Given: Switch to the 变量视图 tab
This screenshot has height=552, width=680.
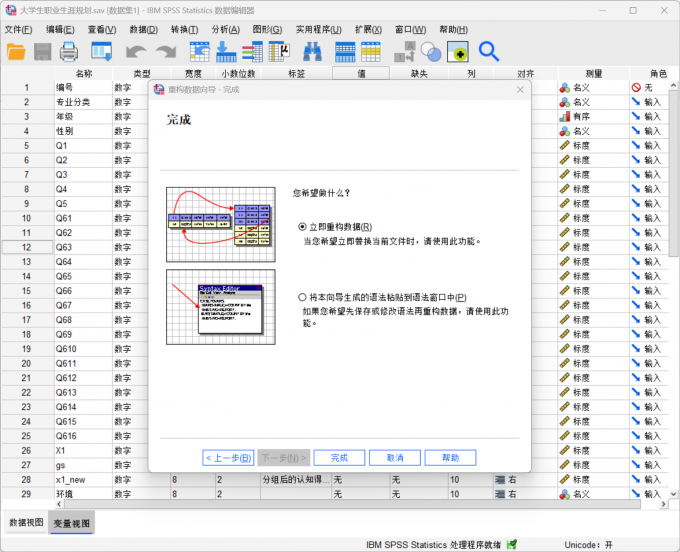Looking at the screenshot, I should click(x=72, y=523).
